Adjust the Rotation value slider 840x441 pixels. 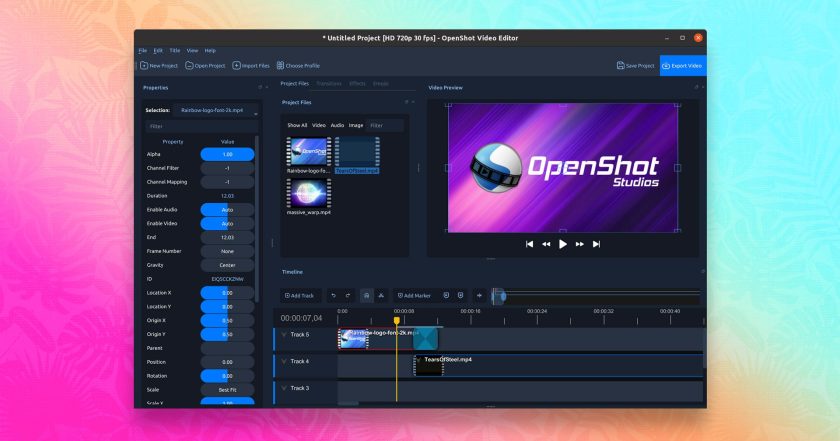tap(227, 376)
